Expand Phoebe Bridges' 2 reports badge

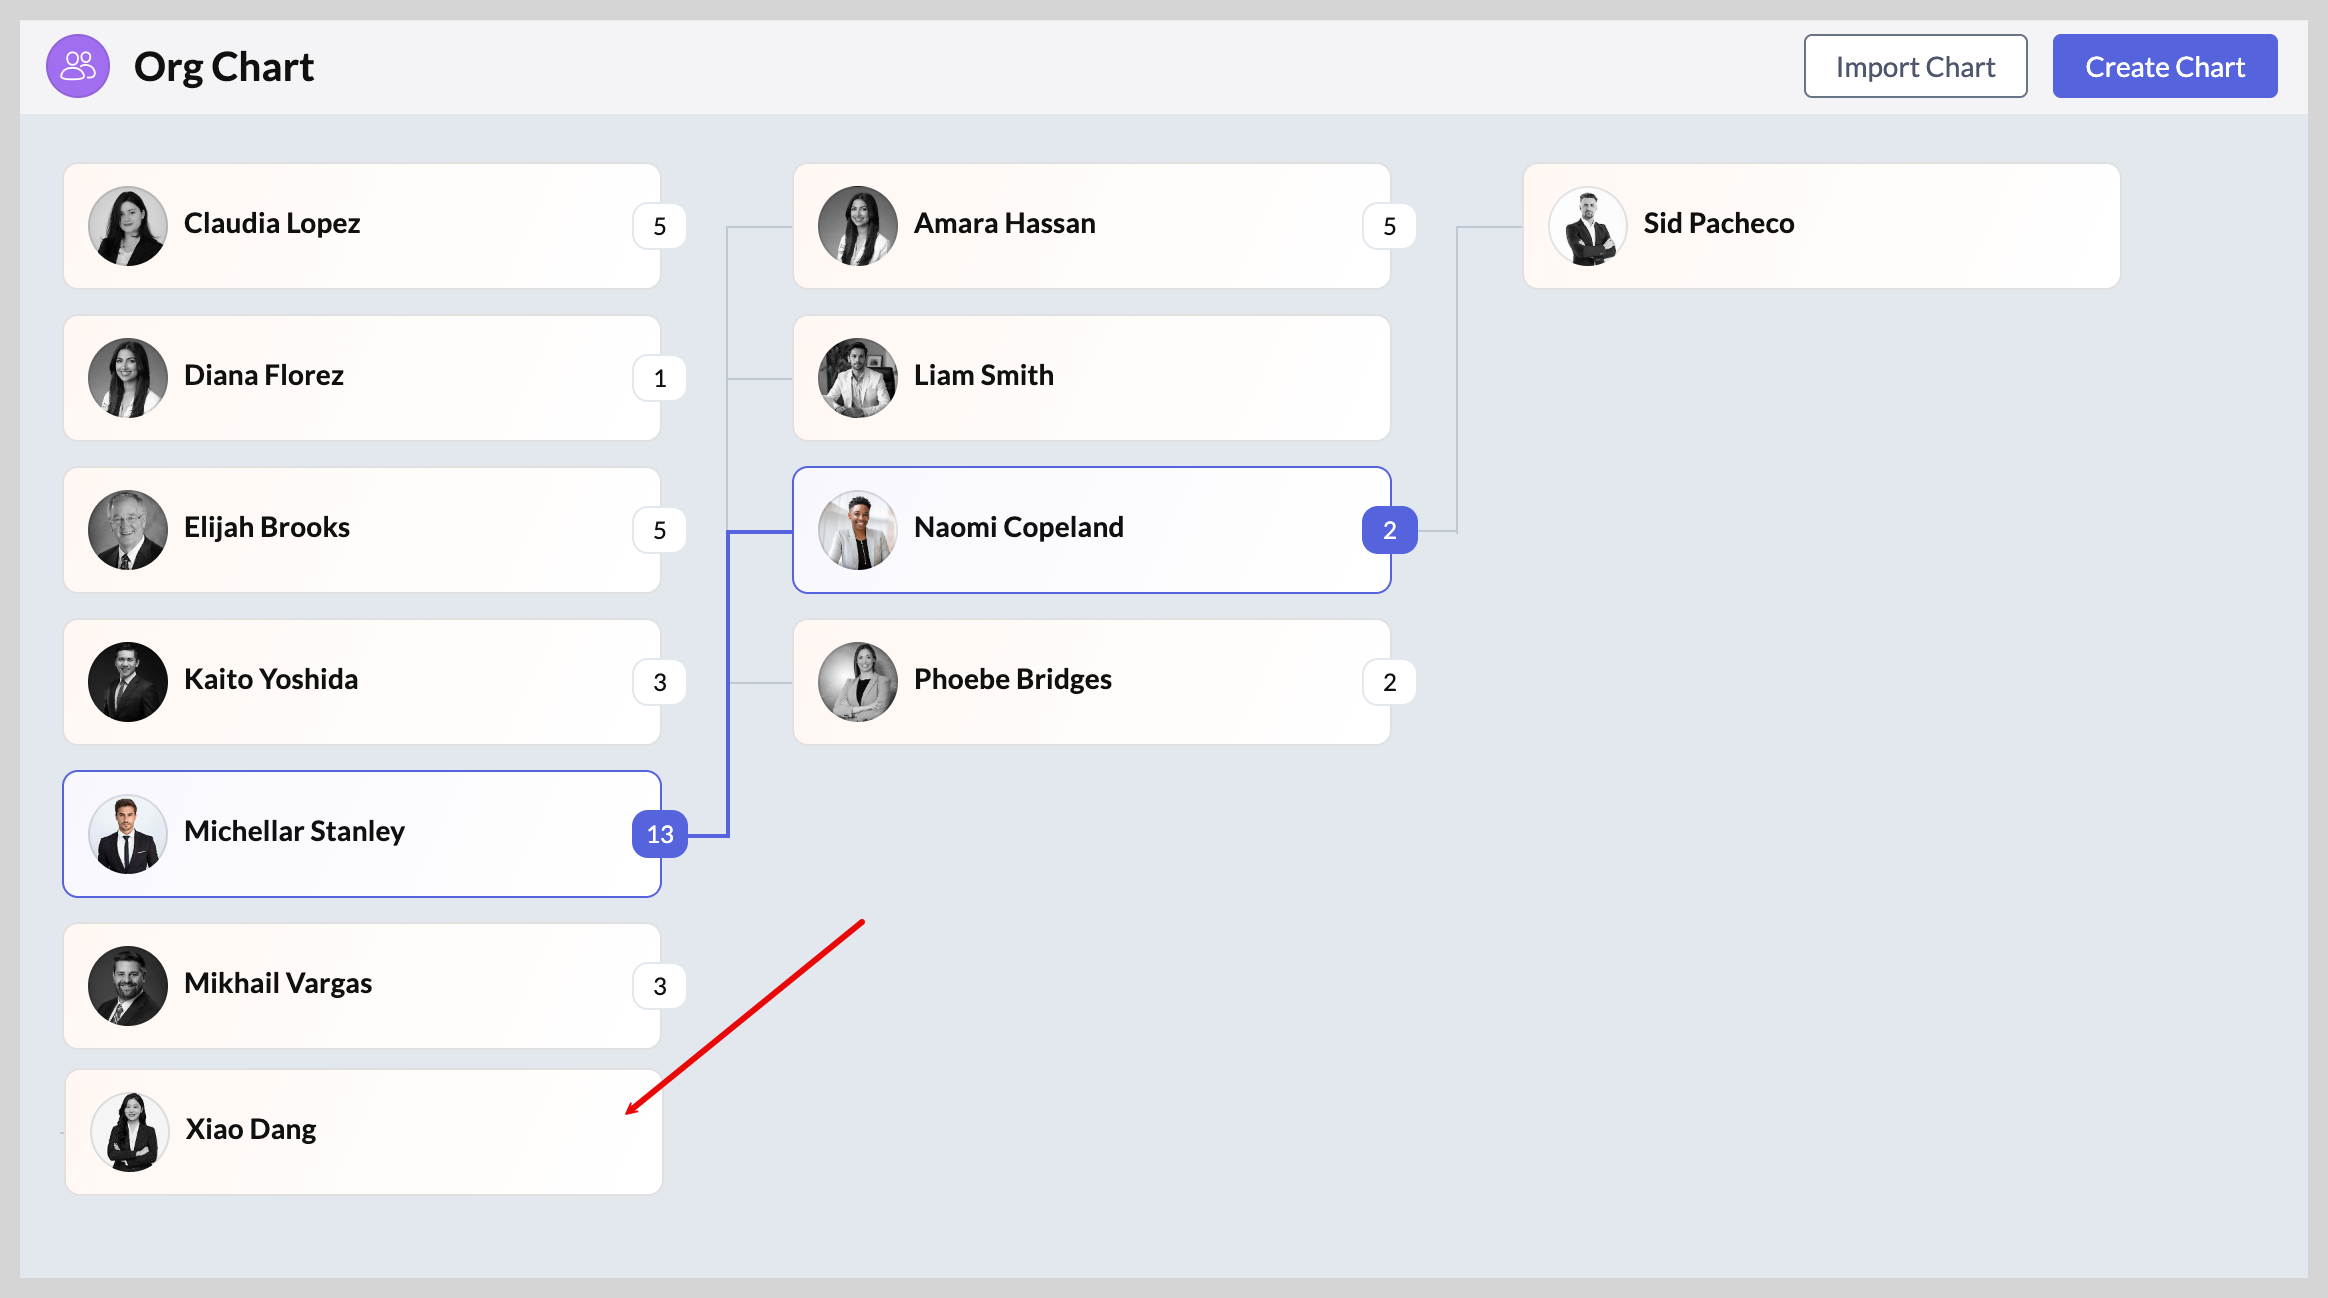pos(1389,682)
